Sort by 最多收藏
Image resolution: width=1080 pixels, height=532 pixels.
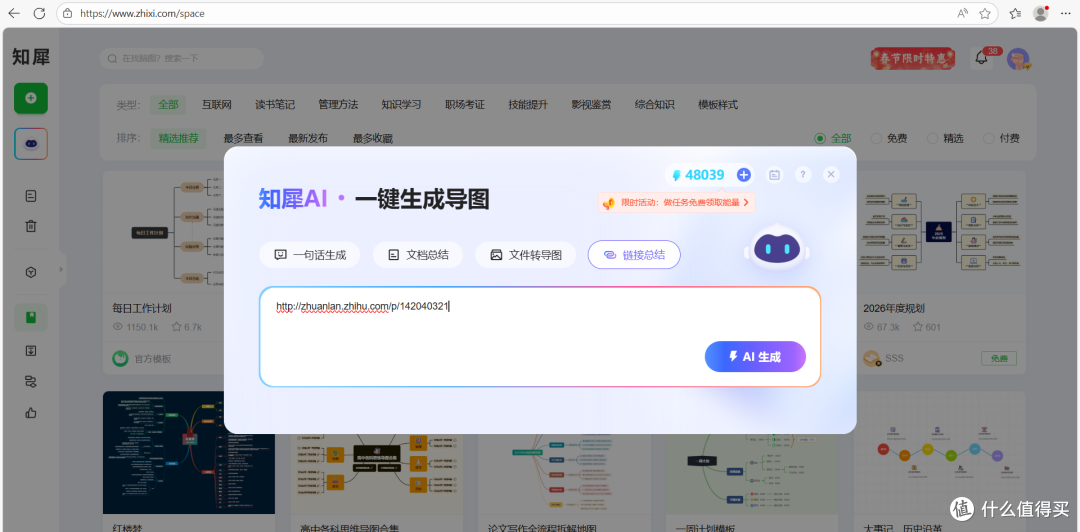coord(373,138)
